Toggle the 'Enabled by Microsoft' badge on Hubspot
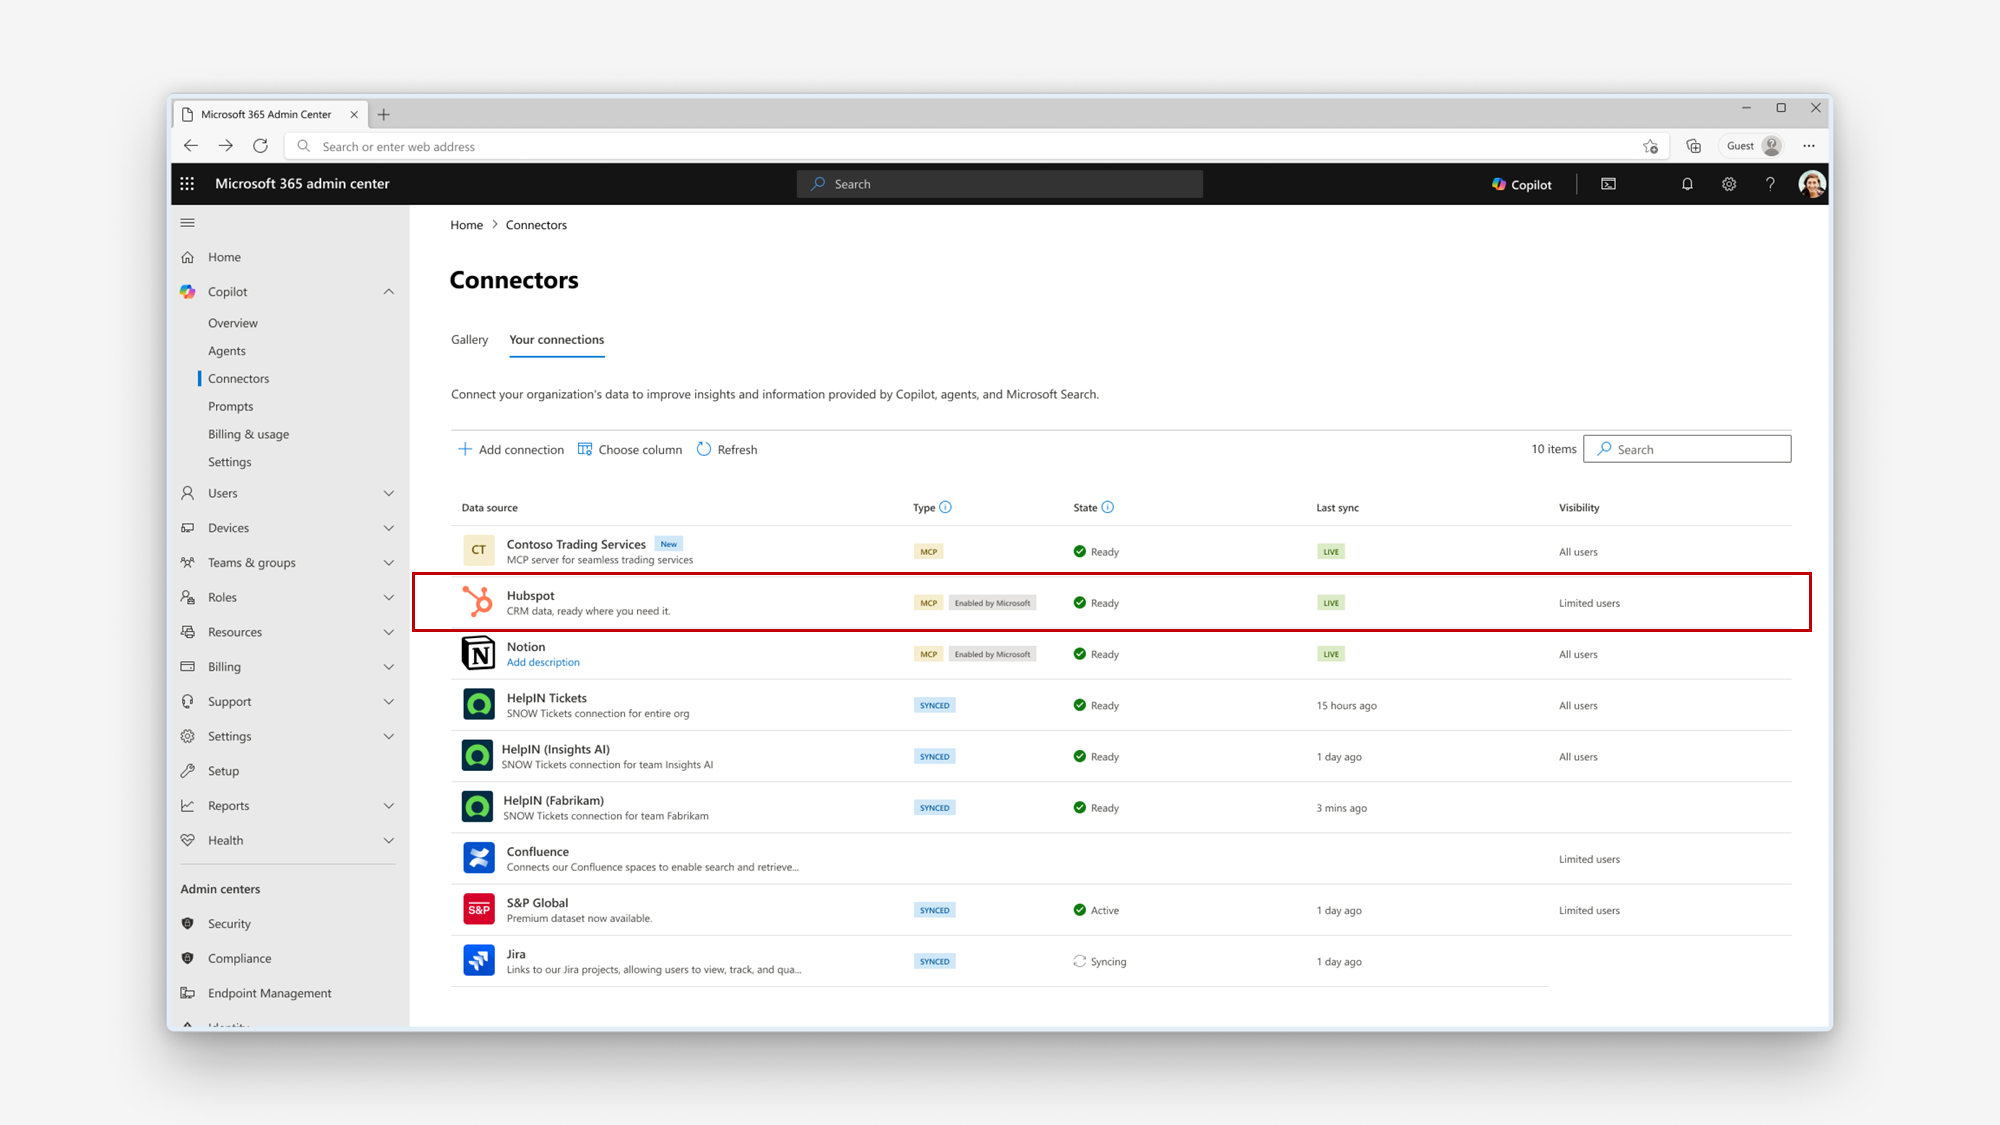 pyautogui.click(x=991, y=602)
